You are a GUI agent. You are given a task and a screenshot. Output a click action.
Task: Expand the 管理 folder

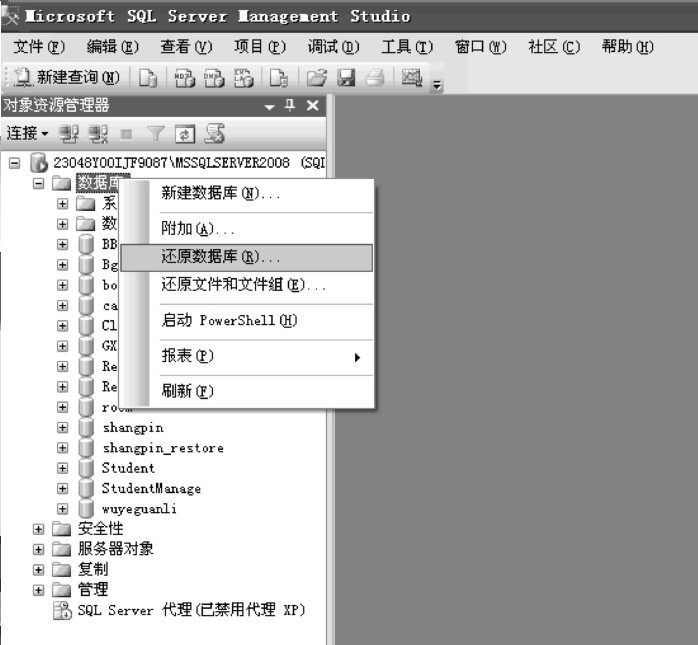tap(39, 590)
